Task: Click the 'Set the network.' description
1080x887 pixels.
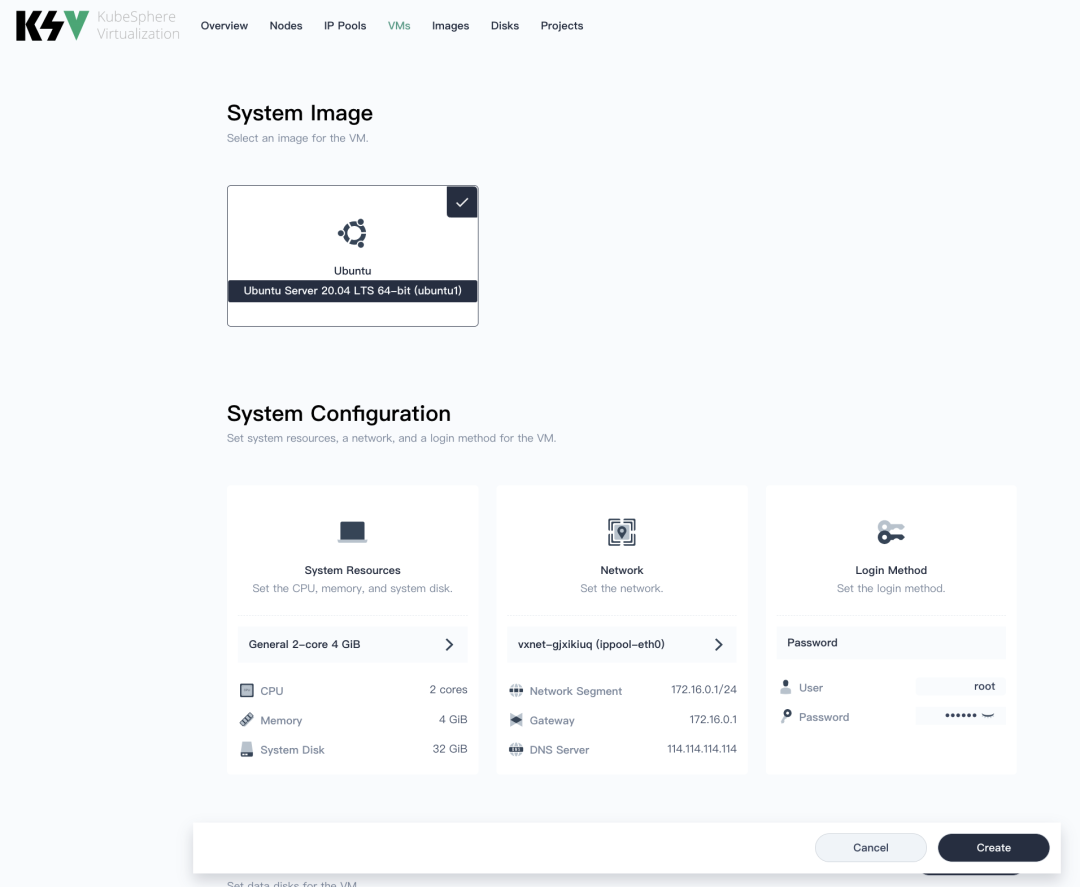Action: 621,588
